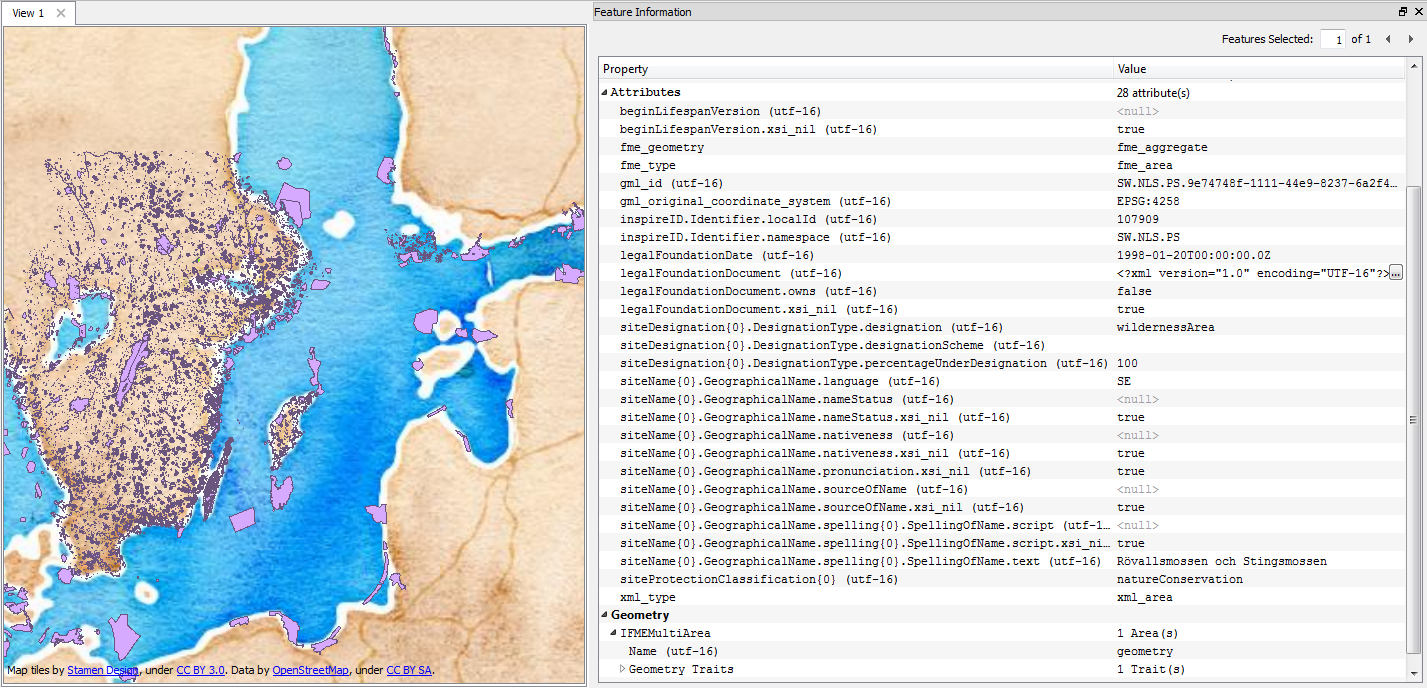
Task: Select the Name (utf-16) geometry row
Action: 1002,651
